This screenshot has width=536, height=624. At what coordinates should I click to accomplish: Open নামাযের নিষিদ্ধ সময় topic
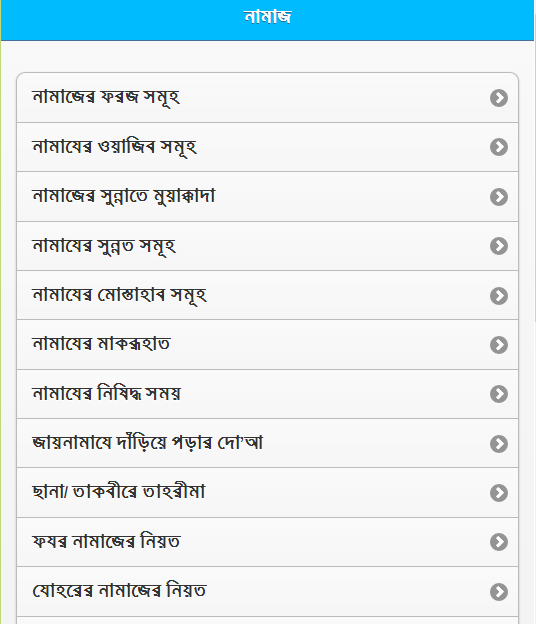pyautogui.click(x=267, y=394)
